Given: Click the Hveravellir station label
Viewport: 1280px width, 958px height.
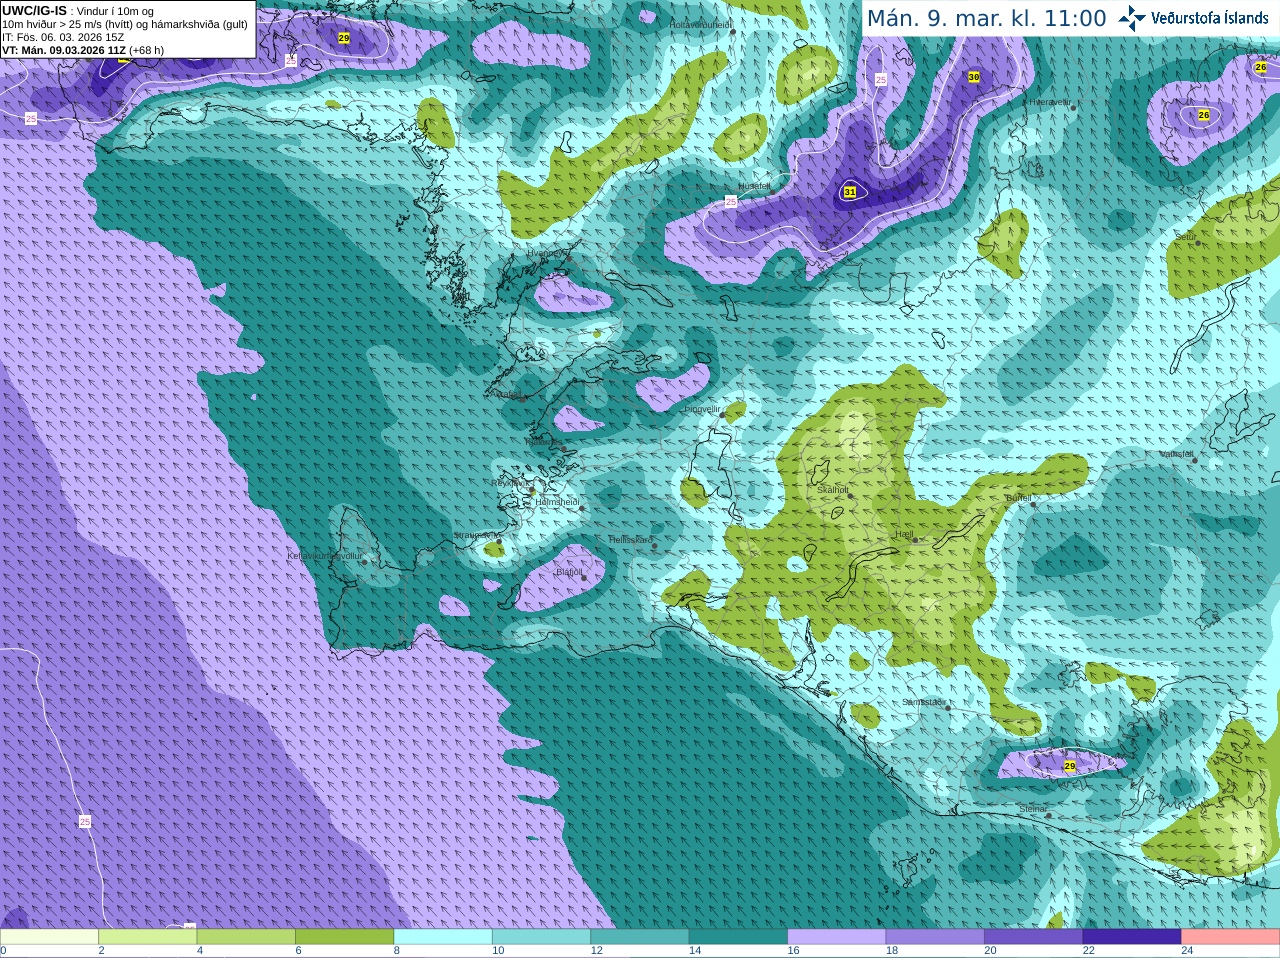Looking at the screenshot, I should [1049, 102].
